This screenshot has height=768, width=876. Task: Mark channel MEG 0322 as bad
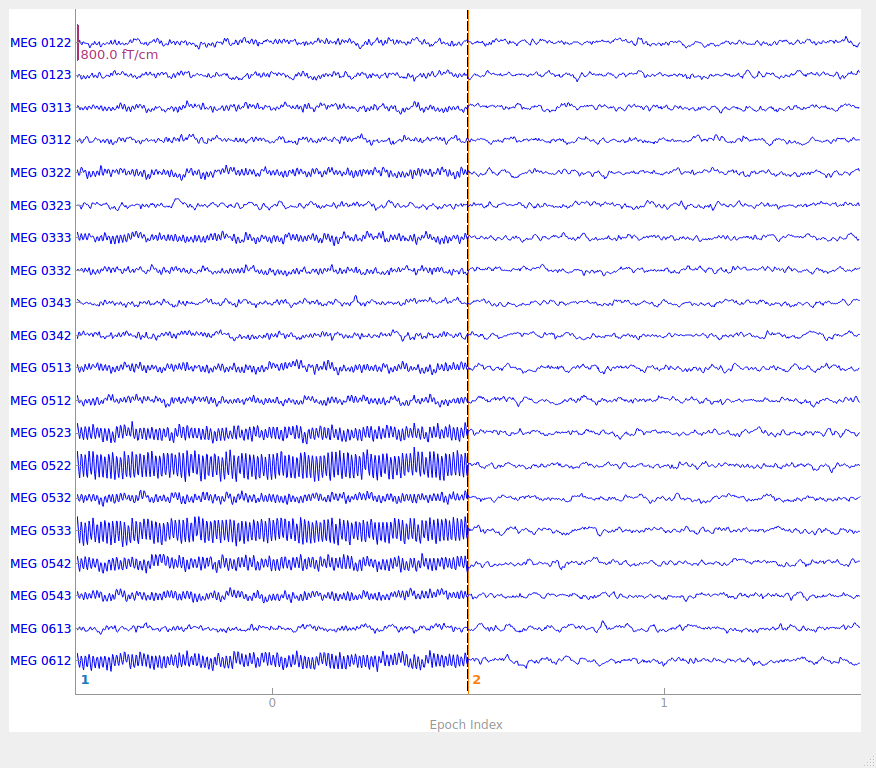[41, 173]
